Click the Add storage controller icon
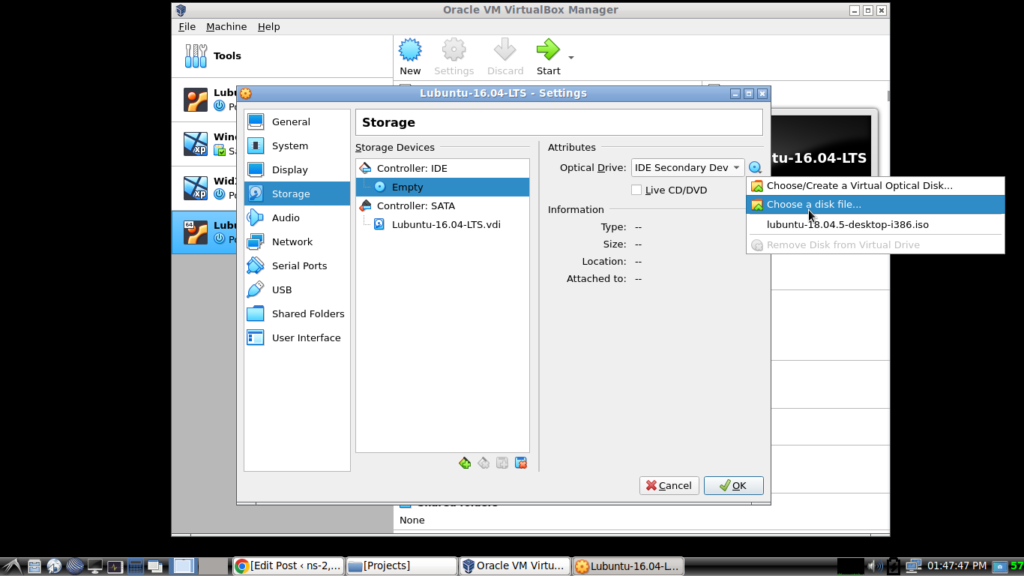This screenshot has height=576, width=1024. pyautogui.click(x=465, y=462)
